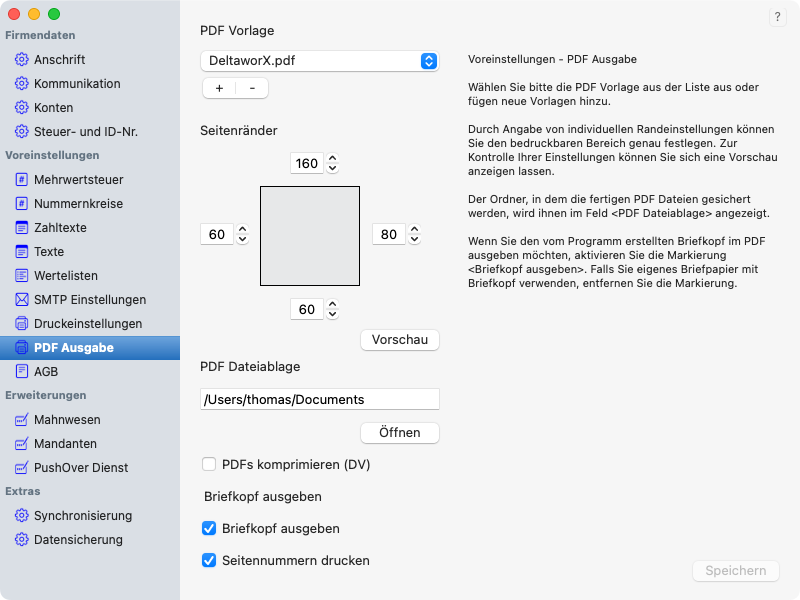The image size is (800, 600).
Task: Click the SMTP Einstellungen envelope icon
Action: 21,300
